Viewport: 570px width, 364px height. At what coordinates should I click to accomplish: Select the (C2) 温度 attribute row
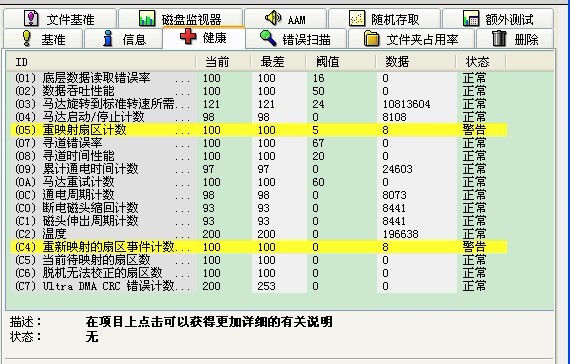tap(260, 234)
